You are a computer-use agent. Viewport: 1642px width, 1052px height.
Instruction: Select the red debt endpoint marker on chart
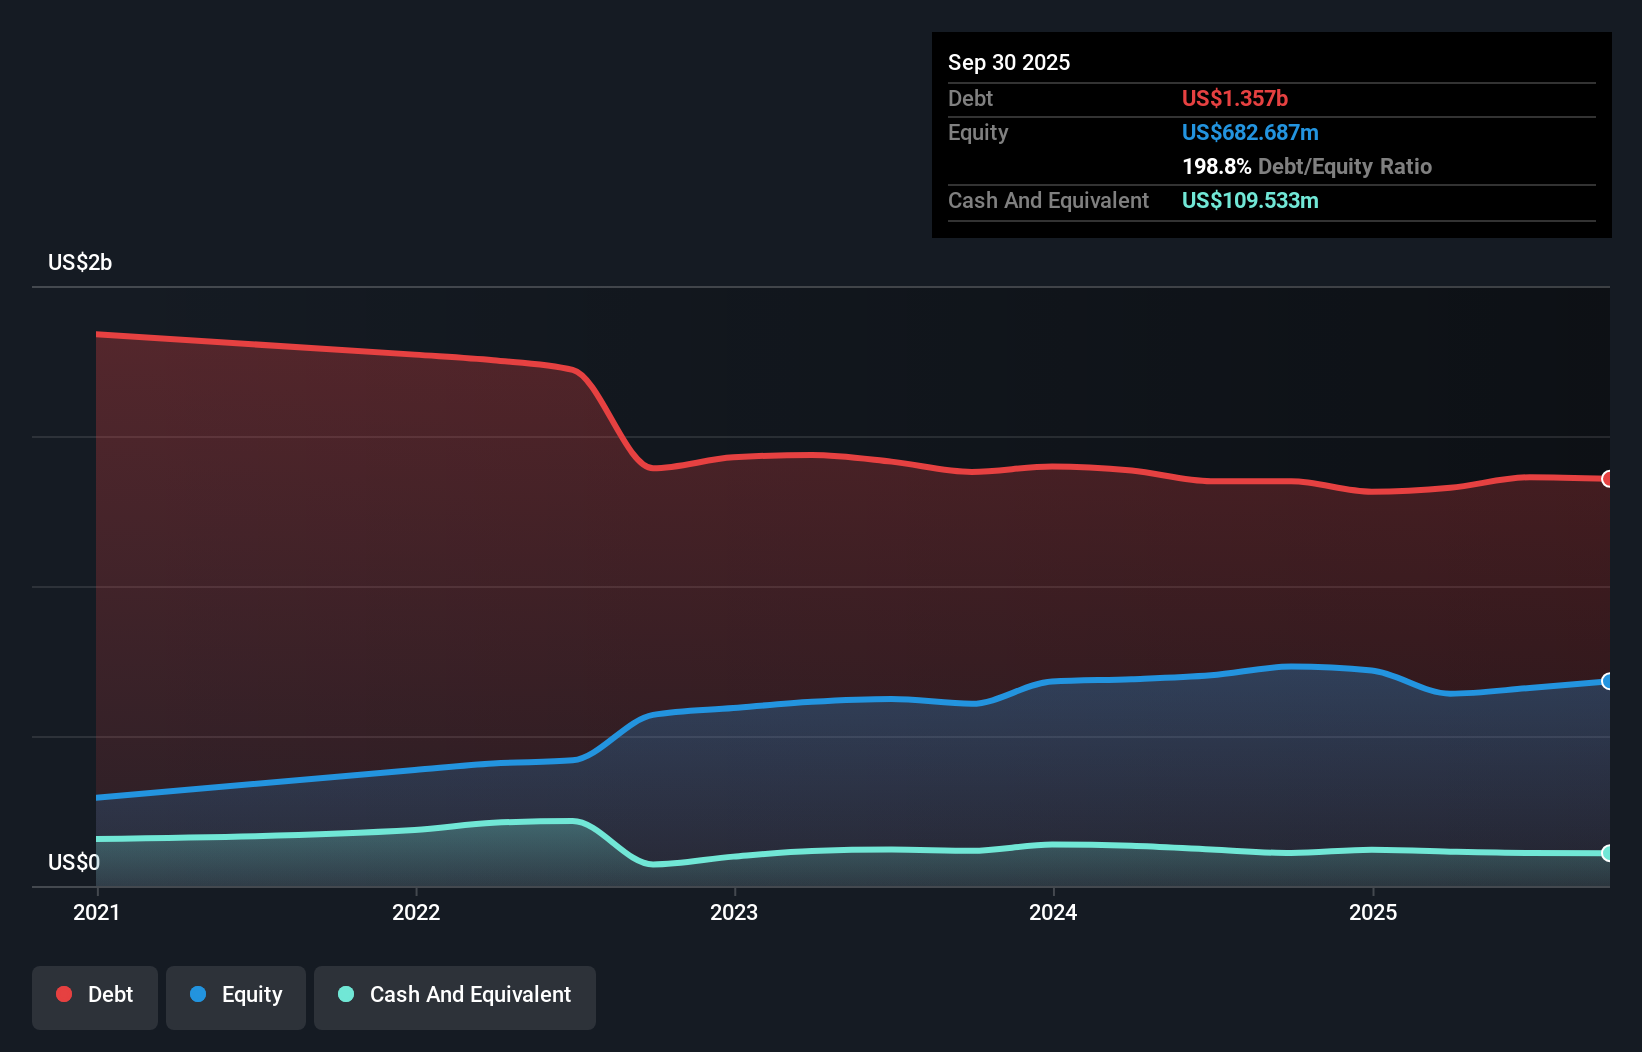tap(1606, 479)
